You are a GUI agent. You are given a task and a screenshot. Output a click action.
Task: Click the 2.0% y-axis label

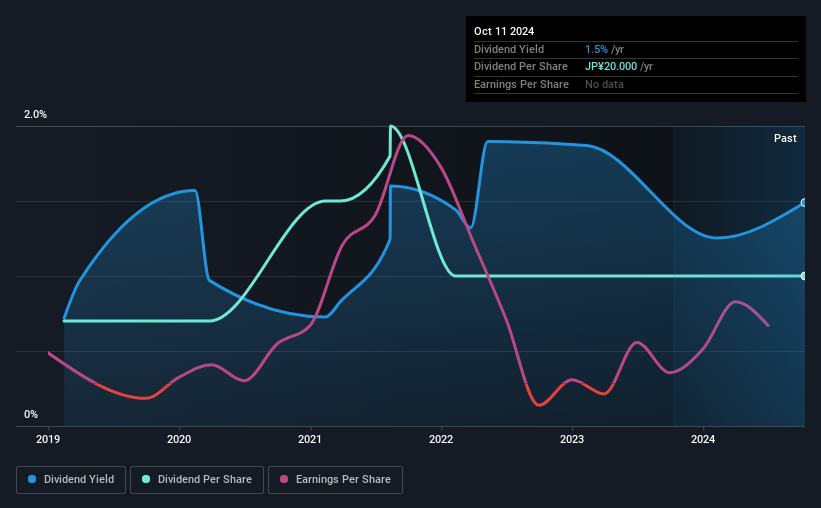coord(35,114)
